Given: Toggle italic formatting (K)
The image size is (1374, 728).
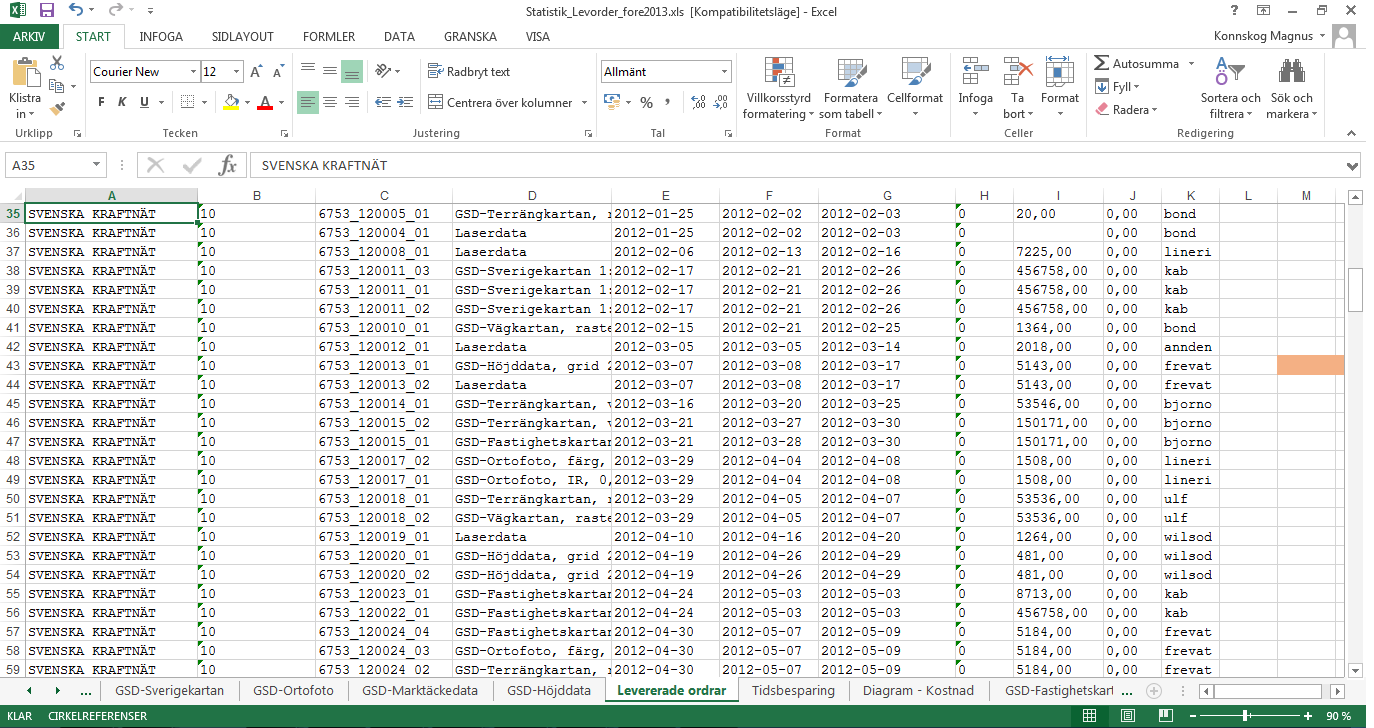Looking at the screenshot, I should pyautogui.click(x=122, y=102).
